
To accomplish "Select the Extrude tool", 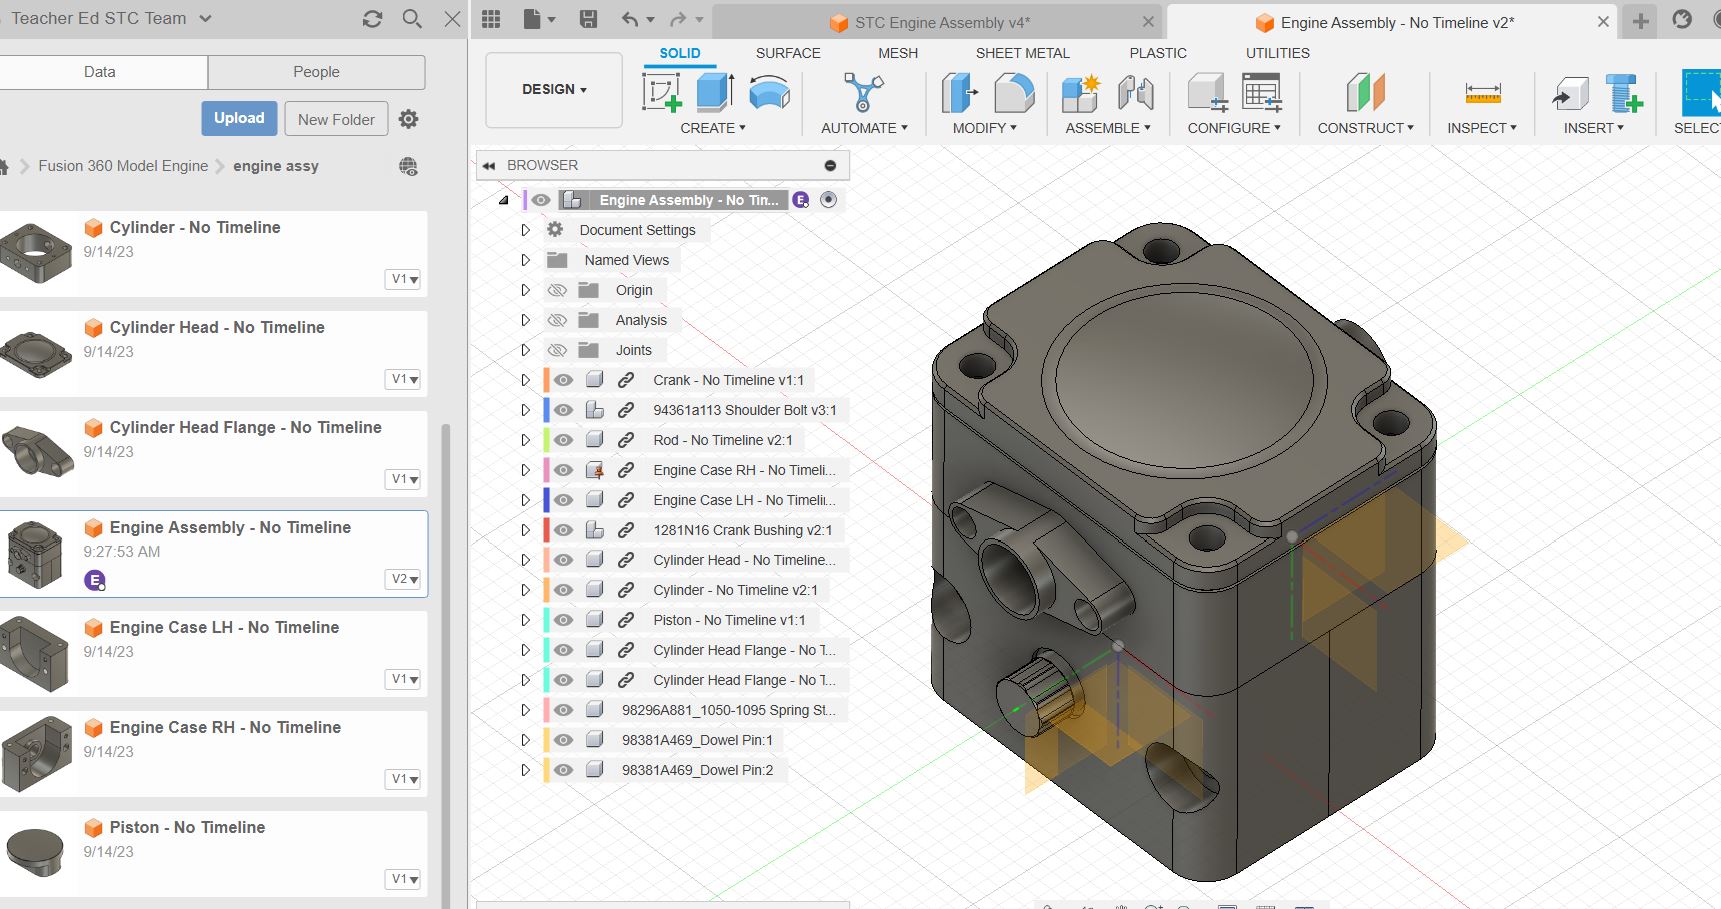I will click(x=713, y=91).
